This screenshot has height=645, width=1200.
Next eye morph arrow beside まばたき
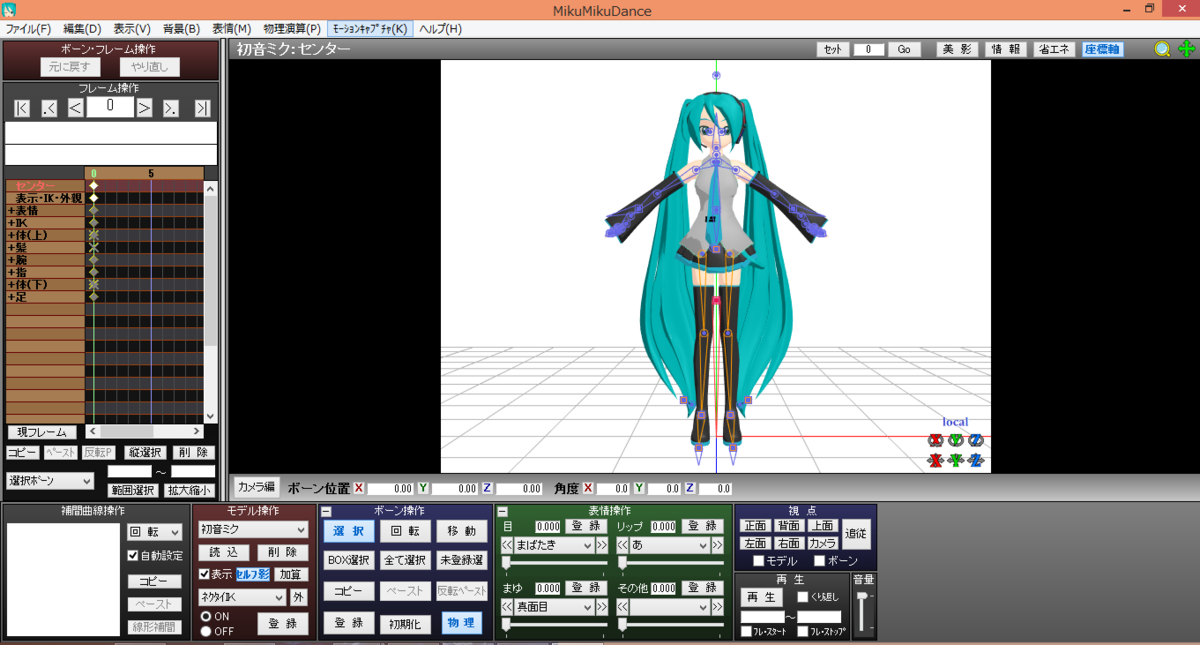(x=602, y=546)
